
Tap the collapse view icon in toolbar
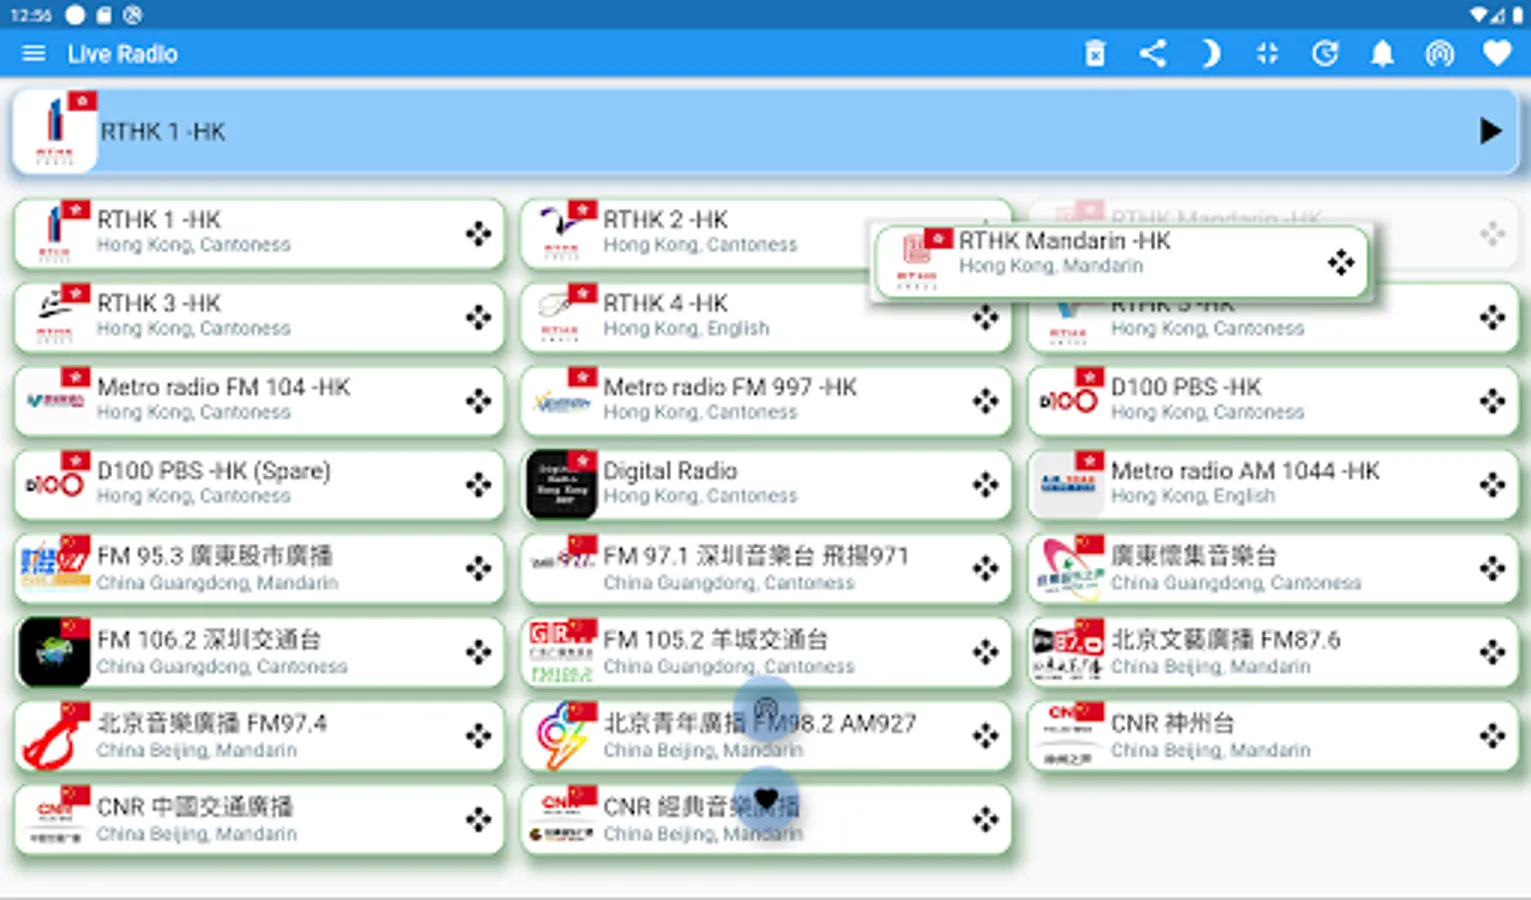[1267, 54]
